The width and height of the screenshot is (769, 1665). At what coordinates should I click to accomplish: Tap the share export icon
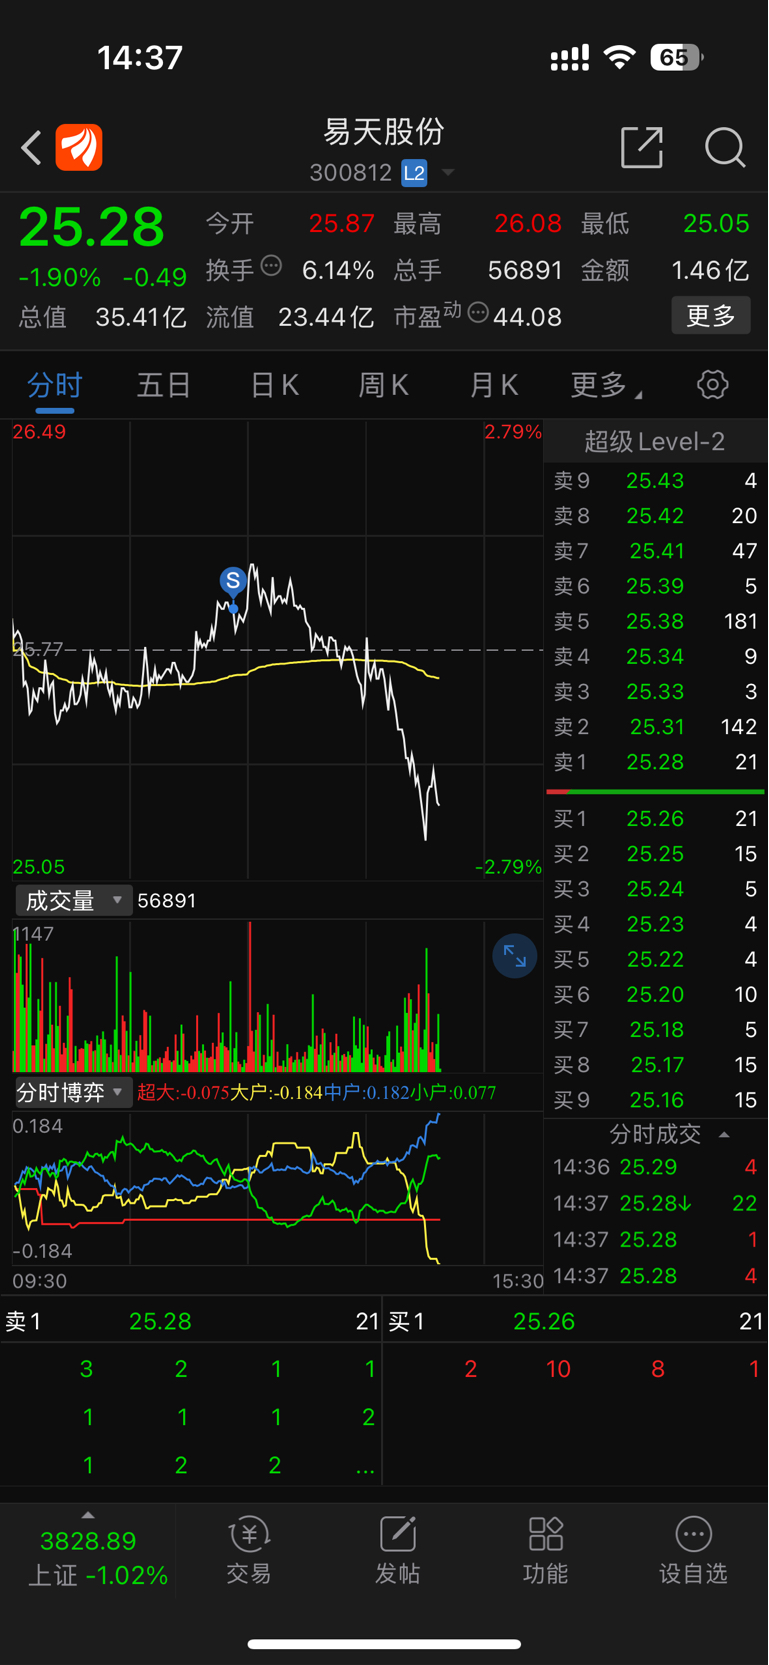pos(641,148)
